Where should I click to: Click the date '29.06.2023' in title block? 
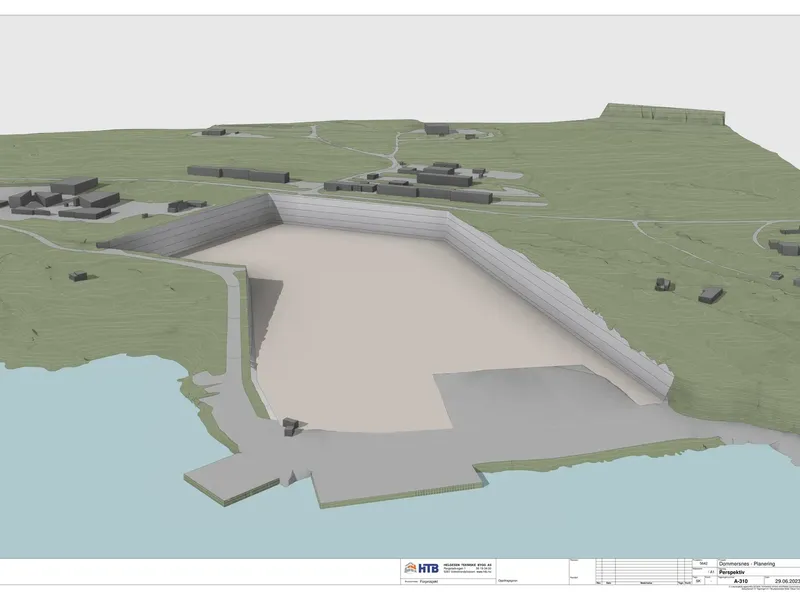[x=787, y=581]
